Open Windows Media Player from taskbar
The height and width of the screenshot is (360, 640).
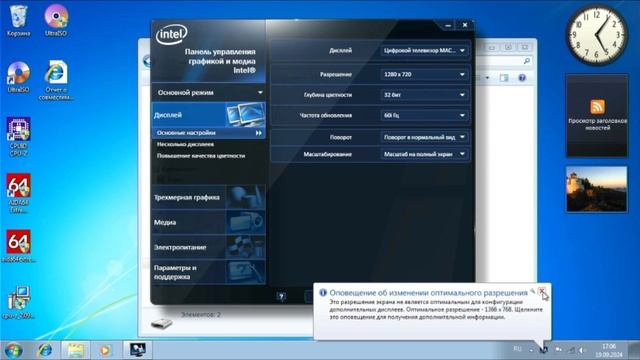105,350
